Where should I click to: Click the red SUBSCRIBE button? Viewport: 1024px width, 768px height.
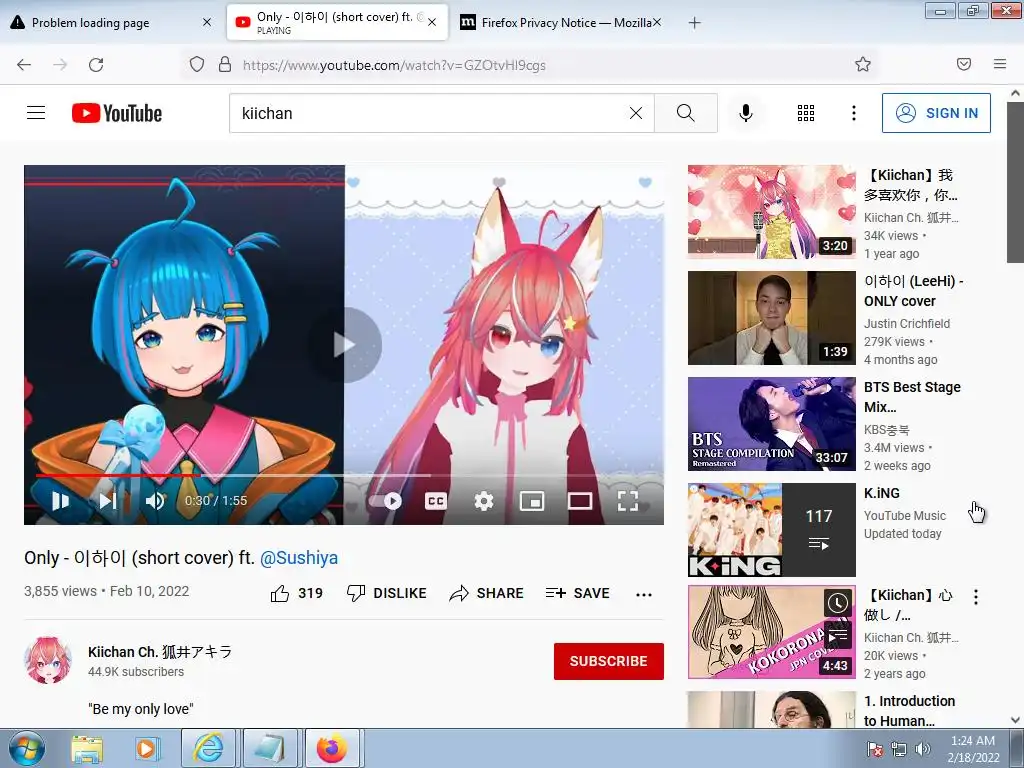tap(609, 661)
